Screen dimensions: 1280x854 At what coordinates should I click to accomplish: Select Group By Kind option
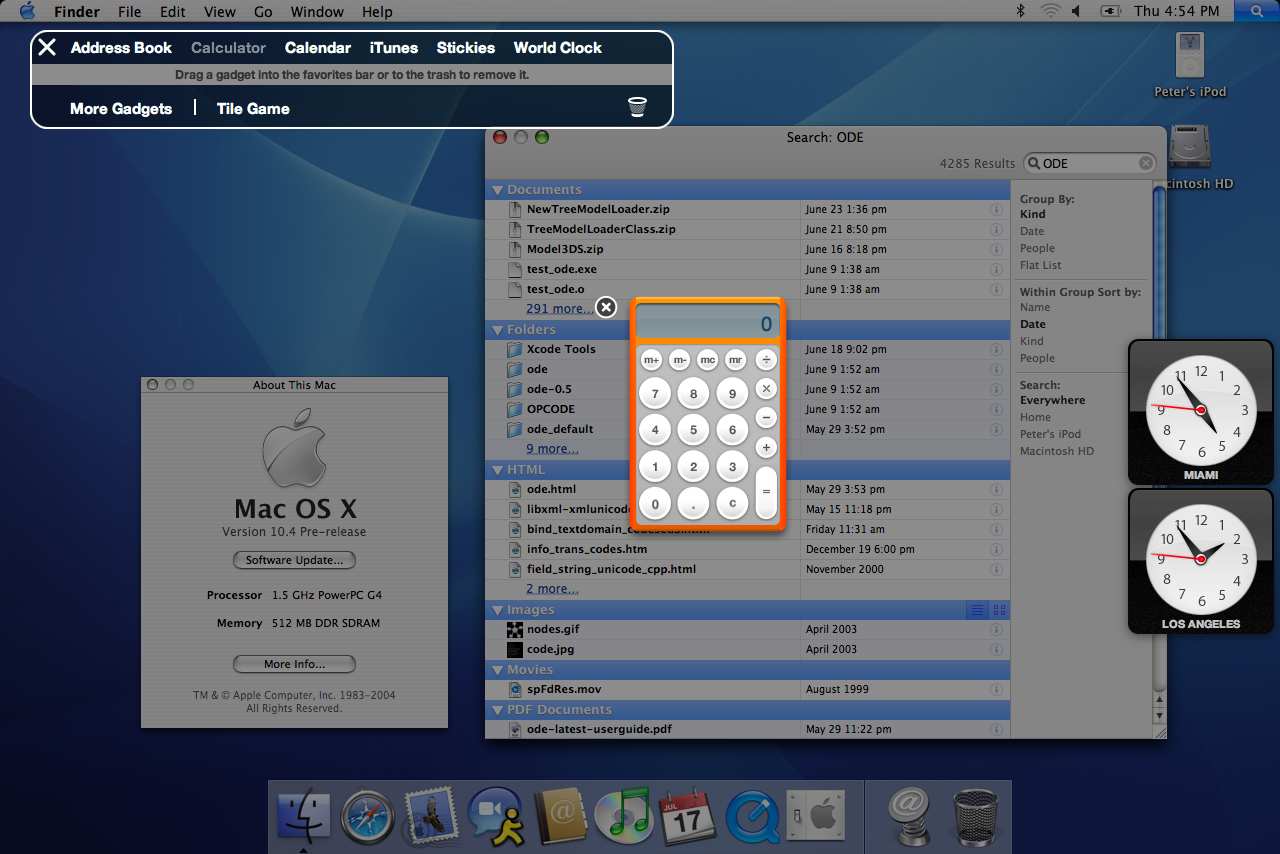(x=1032, y=214)
